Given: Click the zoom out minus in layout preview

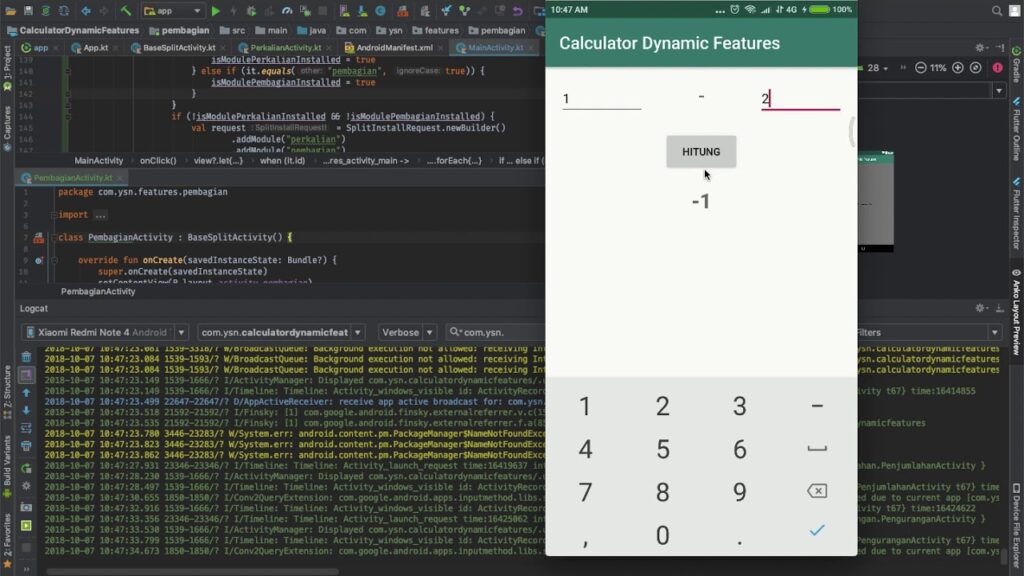Looking at the screenshot, I should (920, 68).
